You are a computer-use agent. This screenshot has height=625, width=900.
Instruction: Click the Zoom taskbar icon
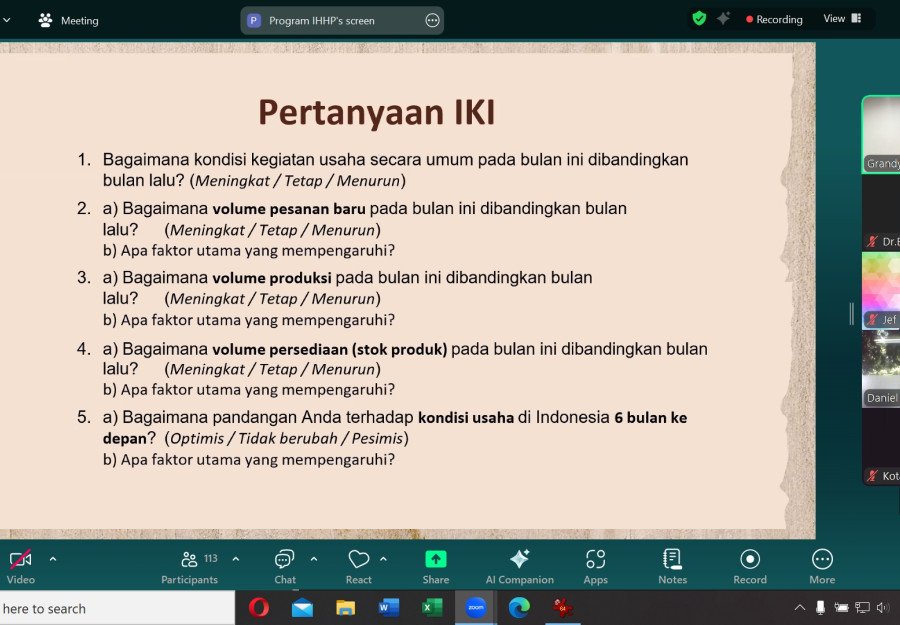(475, 607)
